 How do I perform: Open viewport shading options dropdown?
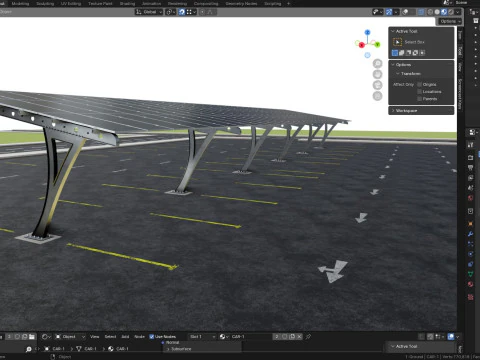coord(458,12)
